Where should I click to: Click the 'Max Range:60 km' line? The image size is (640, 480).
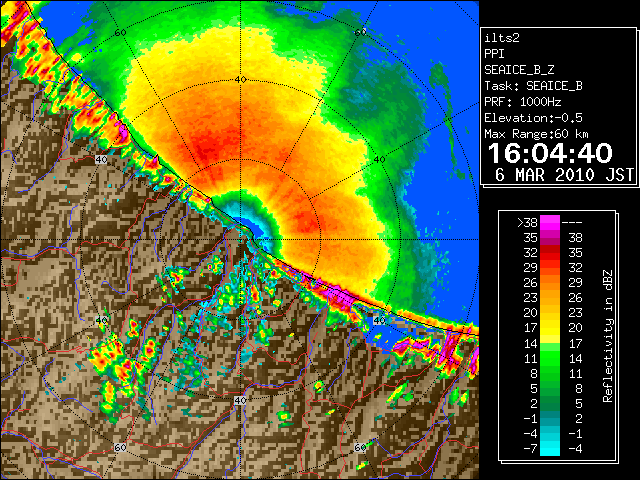[537, 134]
